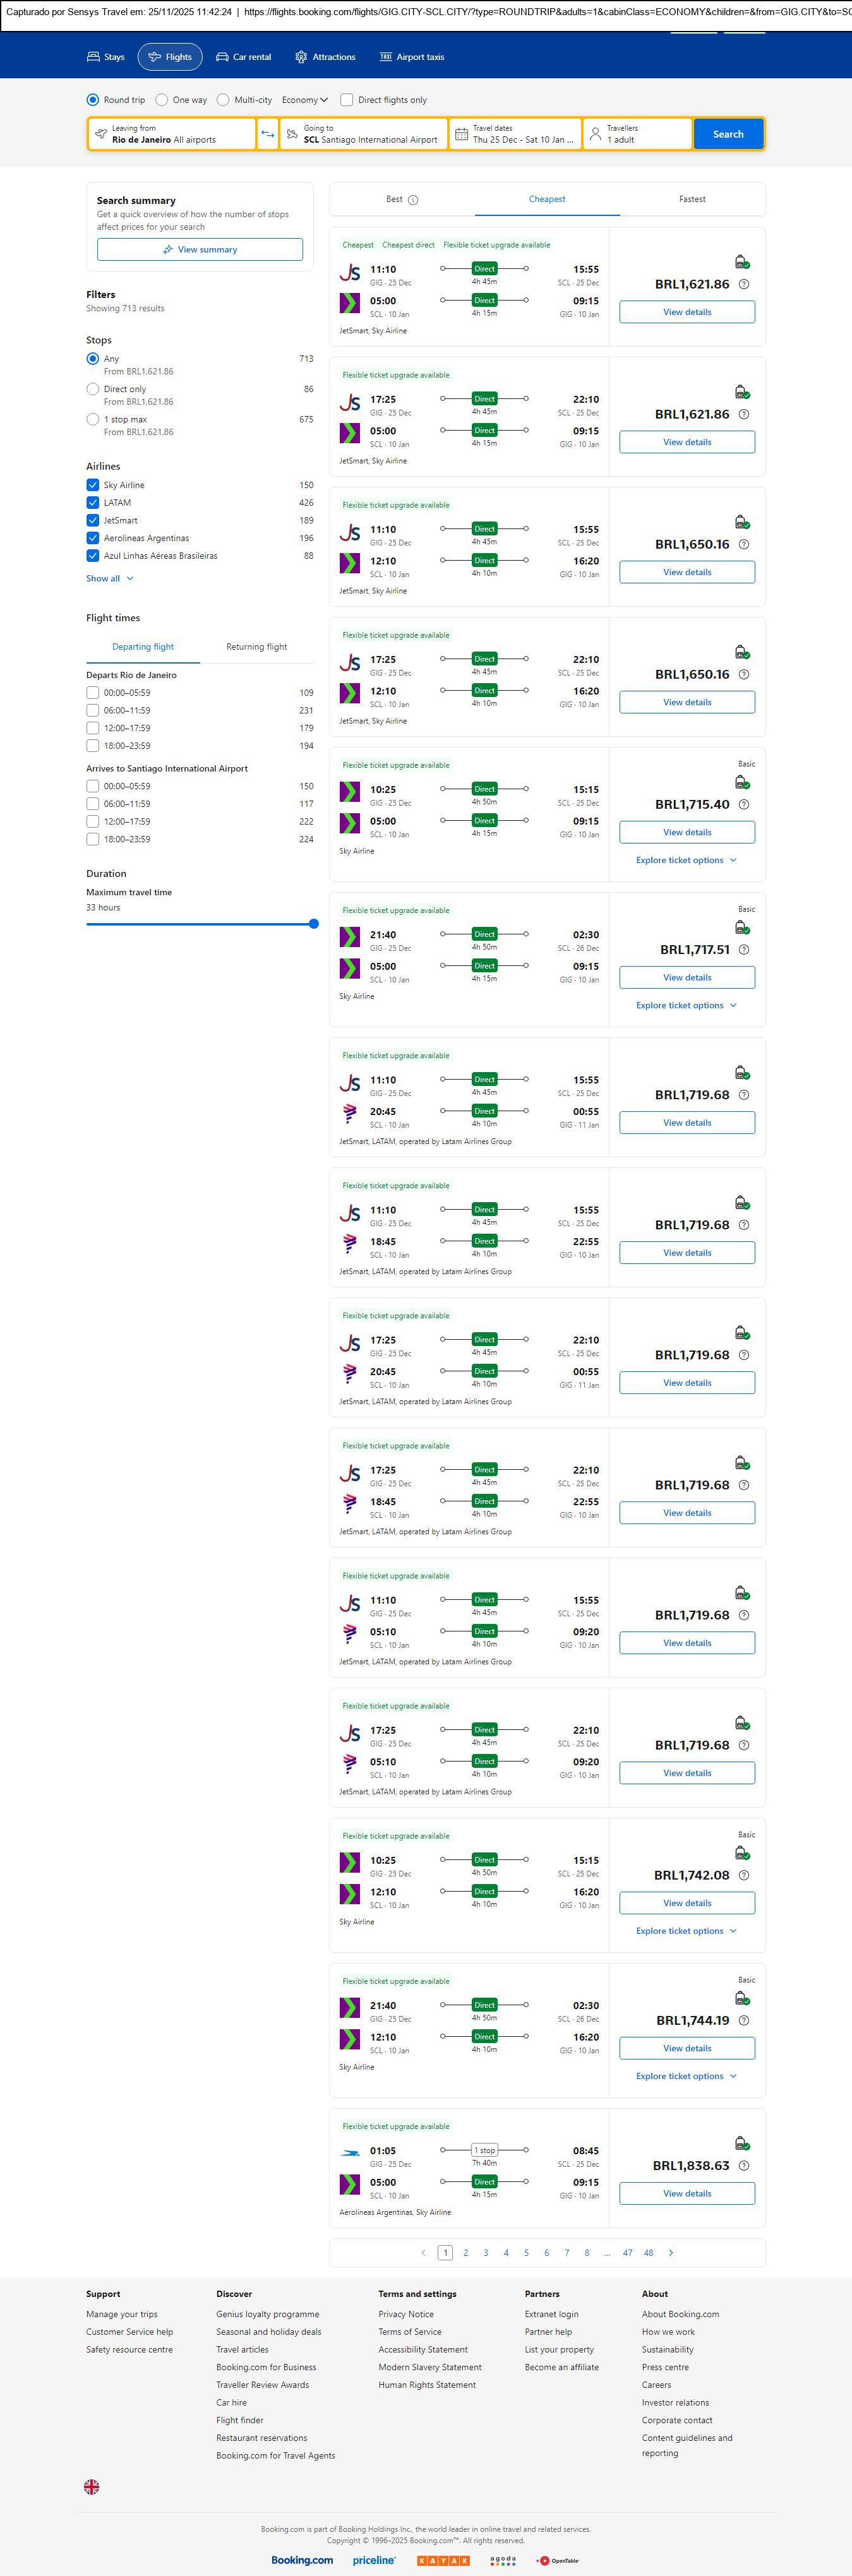Click the swap origin and destination arrows icon
This screenshot has height=2576, width=852.
click(x=267, y=134)
